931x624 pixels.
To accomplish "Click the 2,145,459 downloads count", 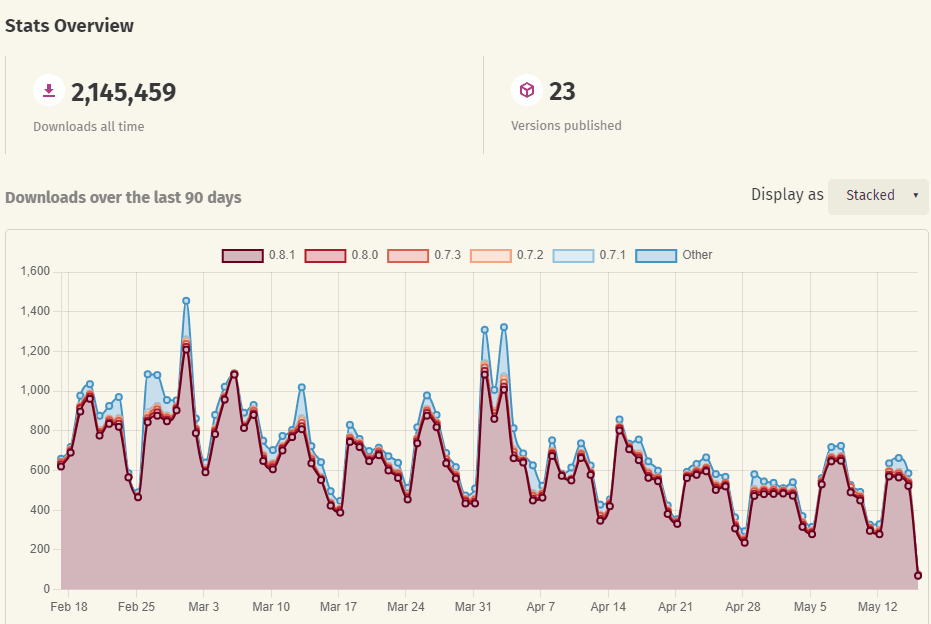I will coord(124,92).
